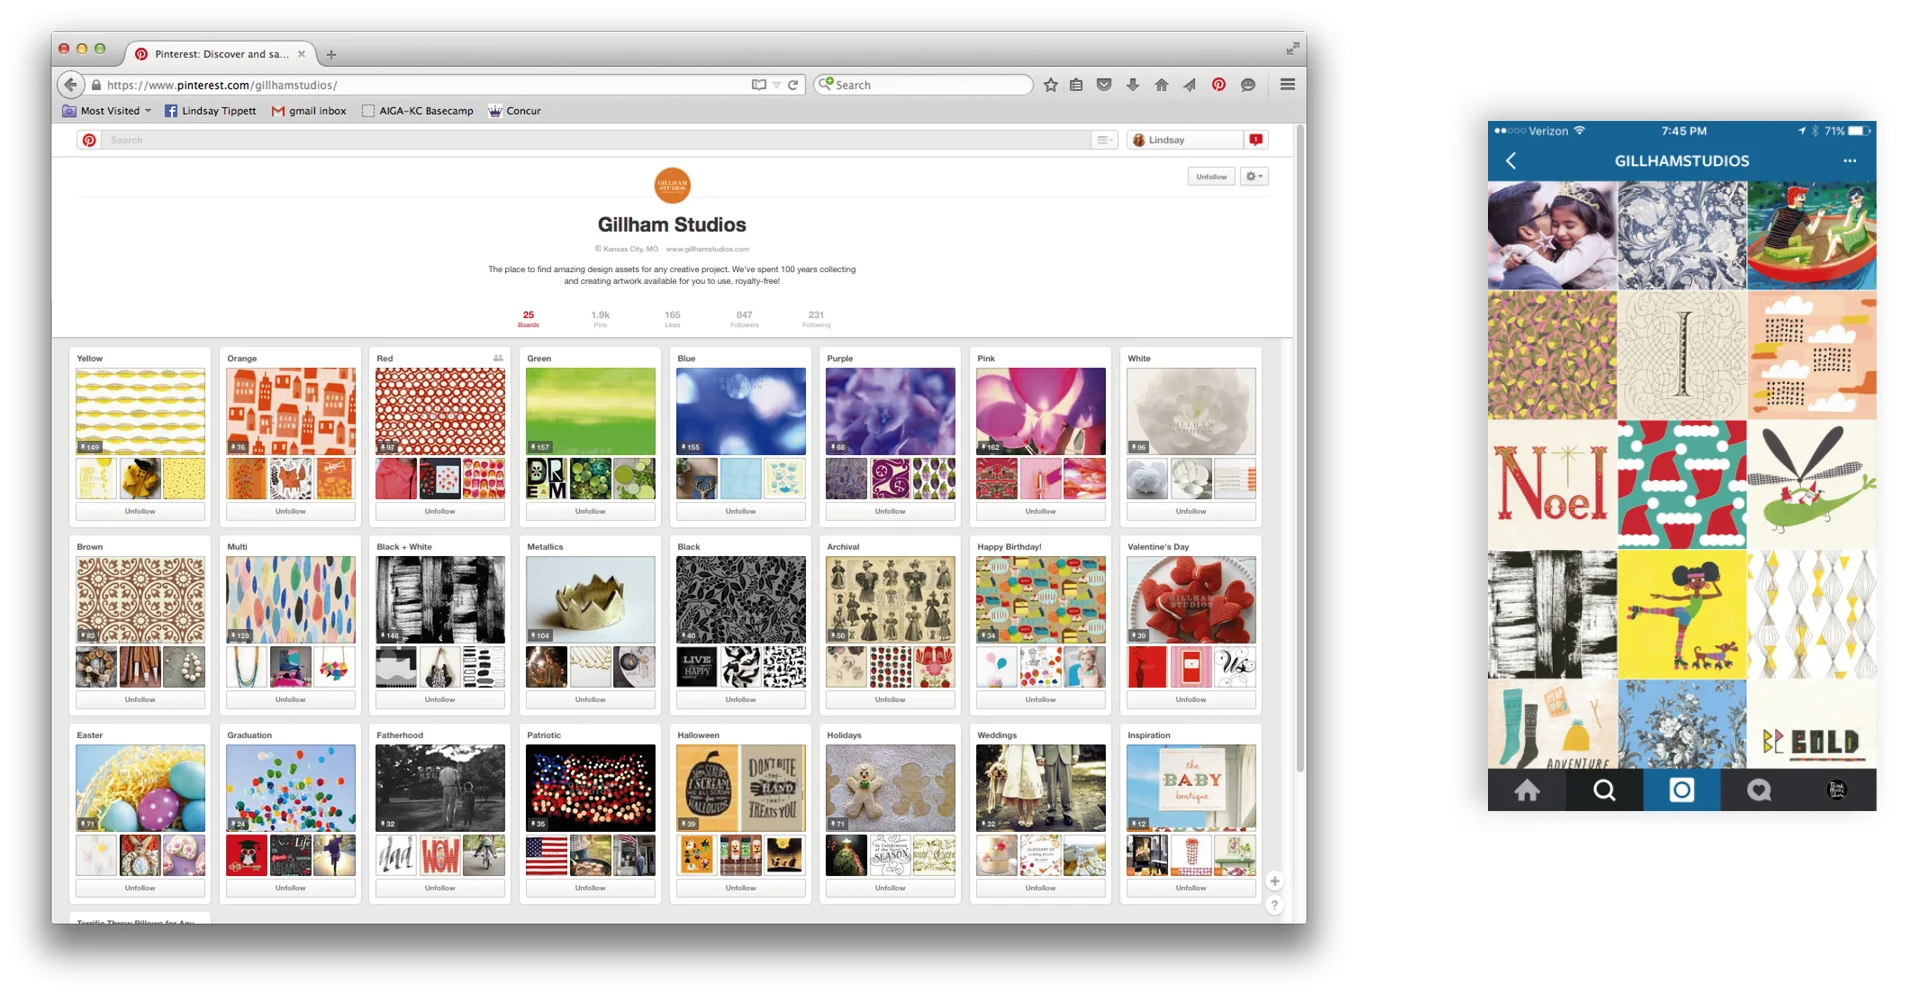Screen dimensions: 1920x1001
Task: Open the gmail inbox bookmark
Action: (x=309, y=111)
